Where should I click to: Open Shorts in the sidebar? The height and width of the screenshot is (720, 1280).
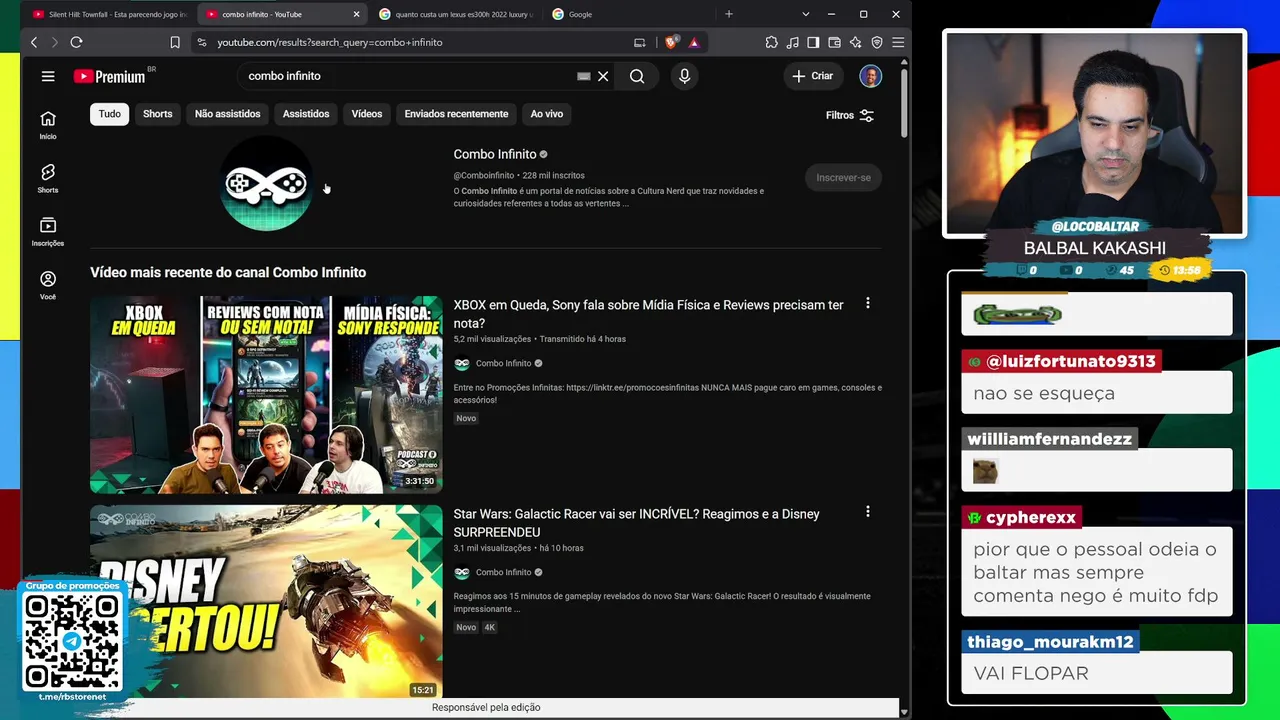[48, 178]
